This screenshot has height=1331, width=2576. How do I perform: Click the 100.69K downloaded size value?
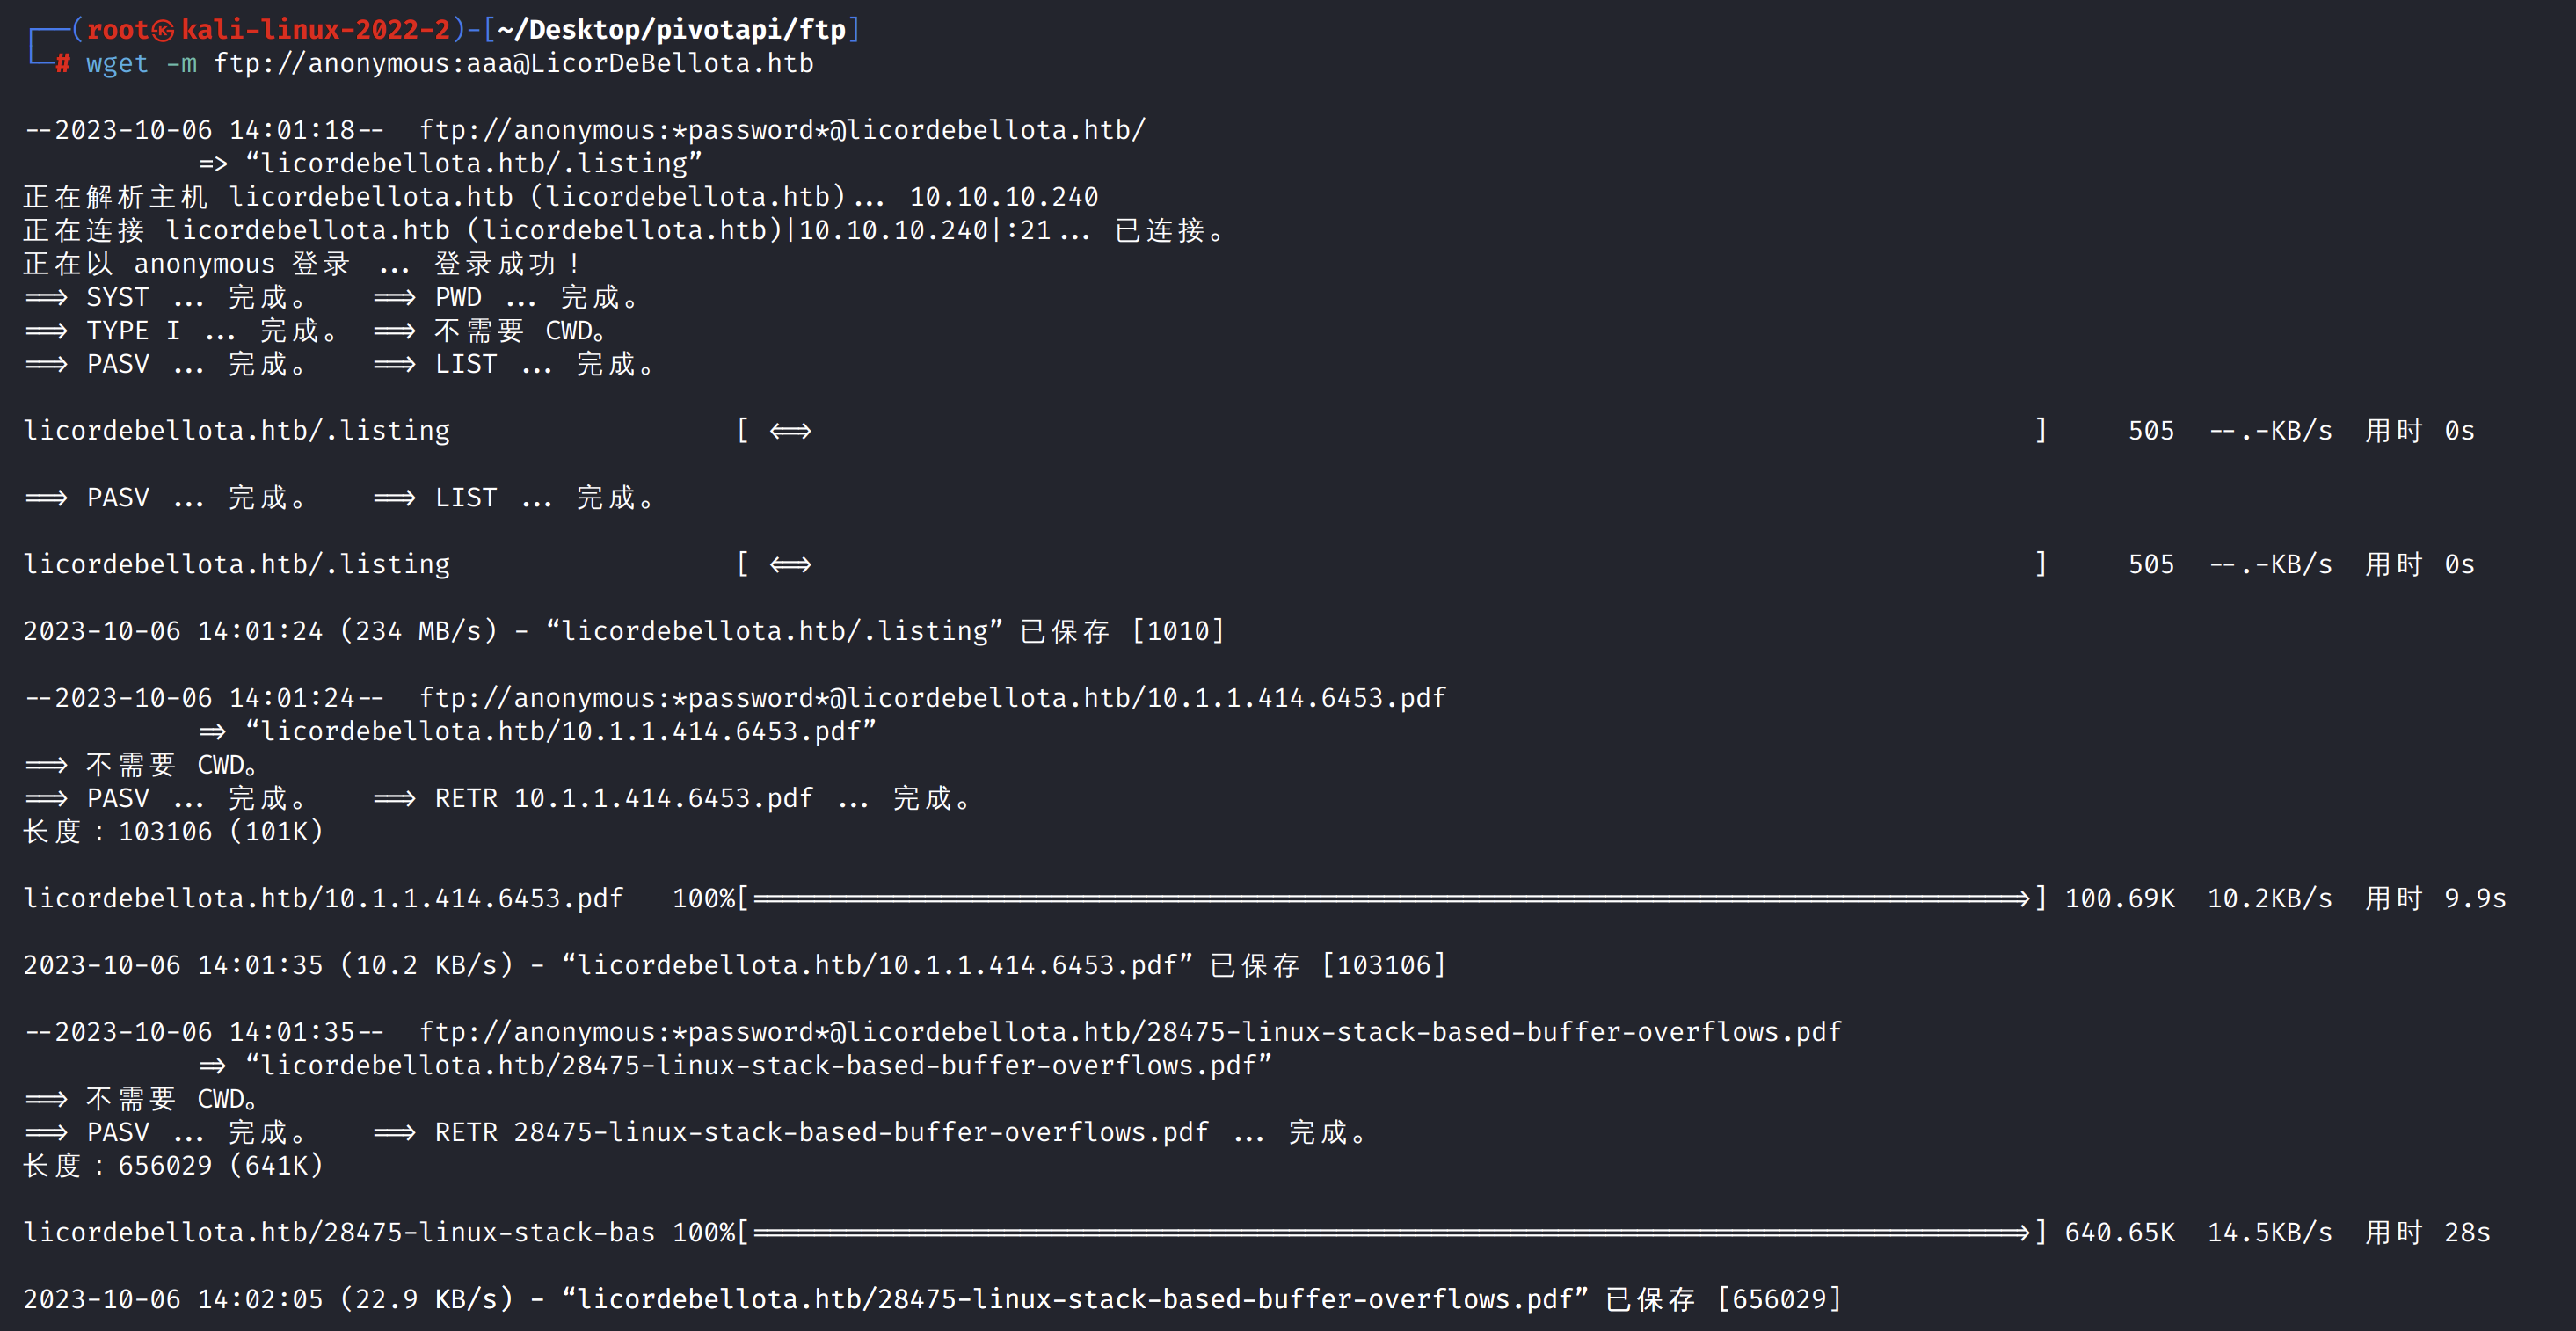(2119, 899)
